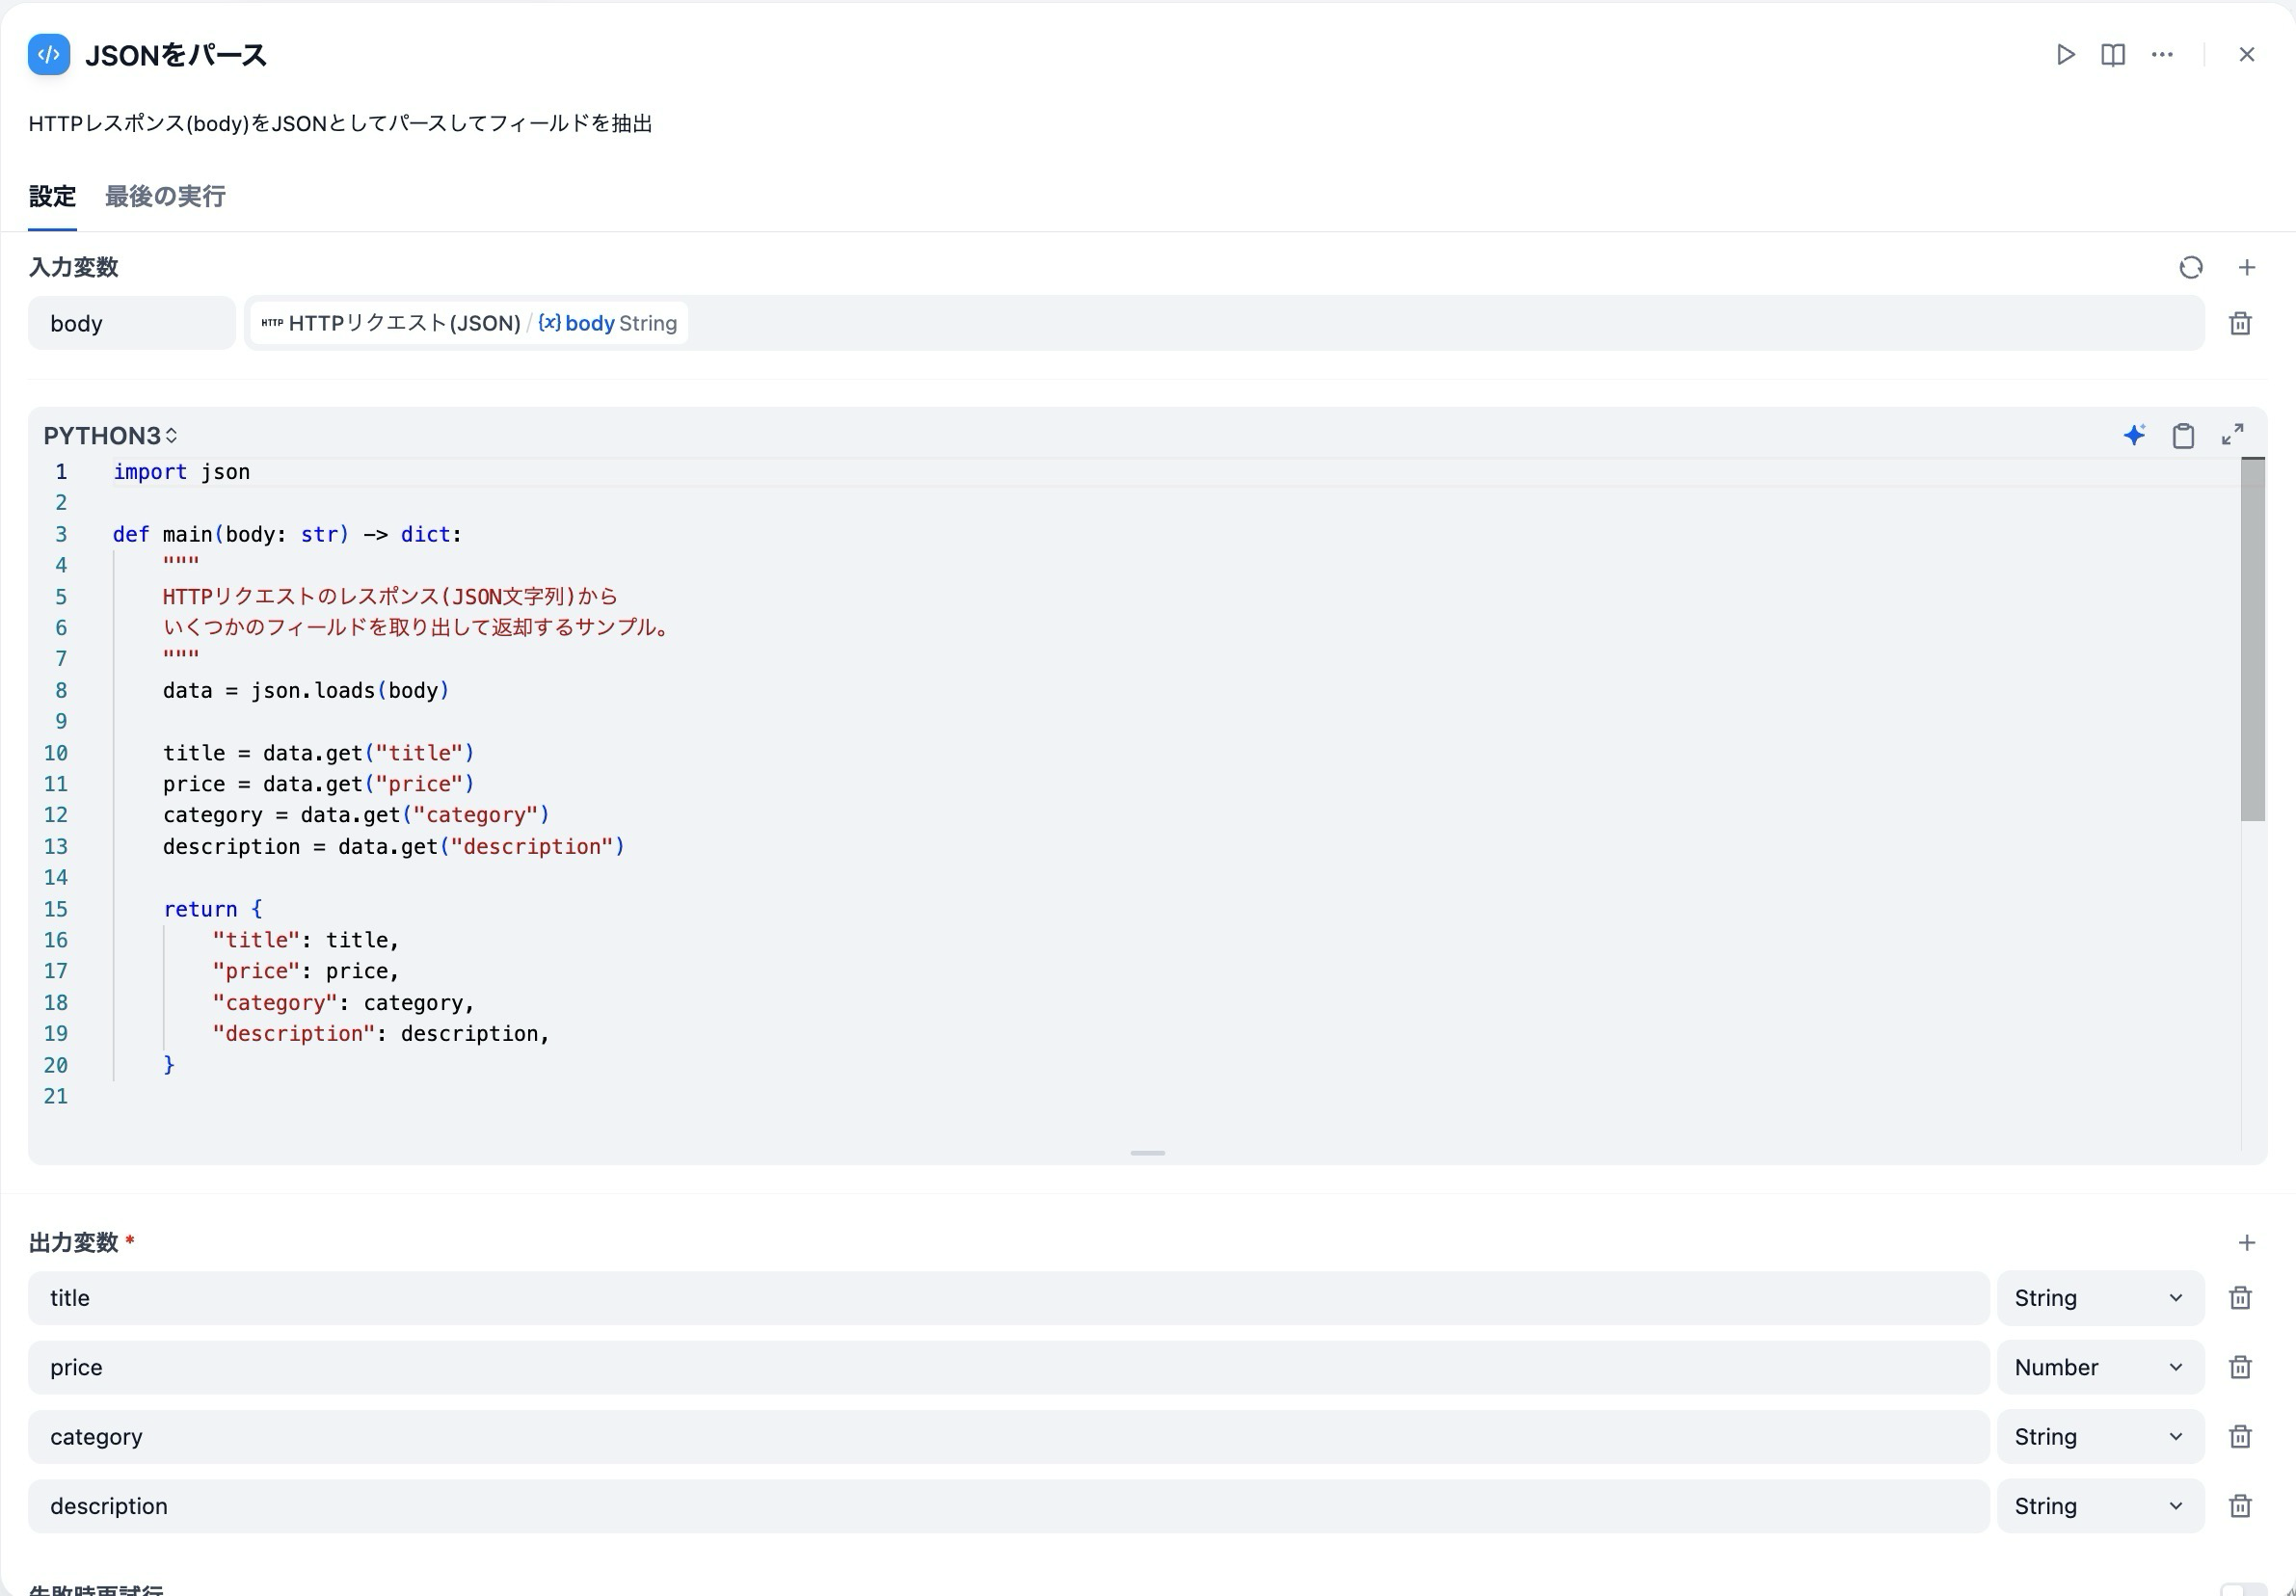
Task: Add a new output variable
Action: coord(2247,1242)
